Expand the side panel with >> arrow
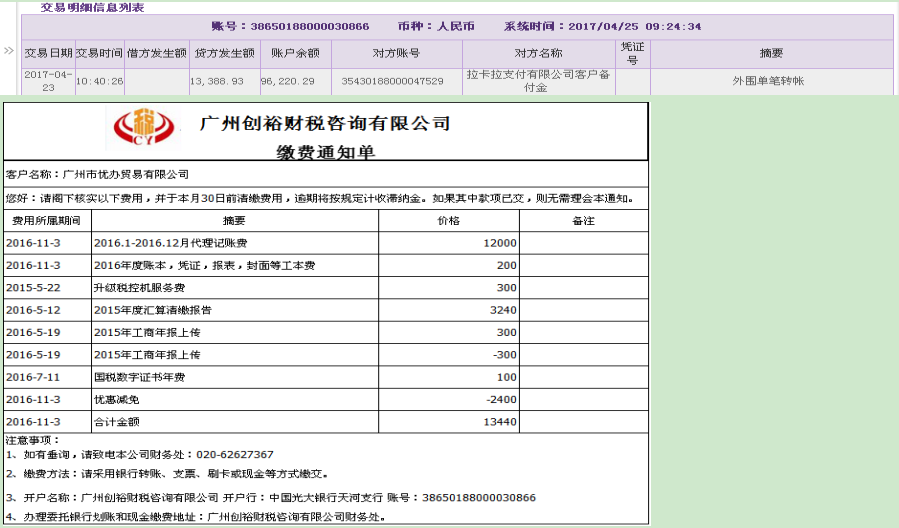The image size is (899, 528). pyautogui.click(x=9, y=50)
